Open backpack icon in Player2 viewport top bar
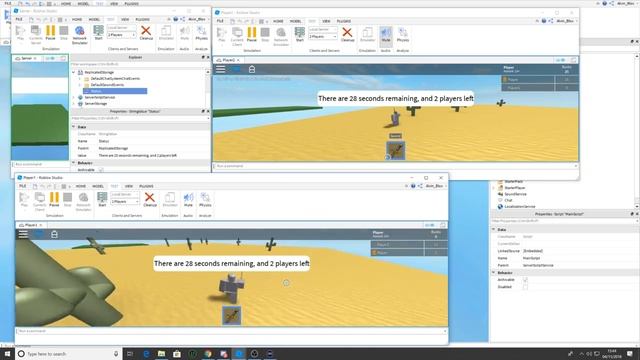Screen dimensions: 640x360 252,69
